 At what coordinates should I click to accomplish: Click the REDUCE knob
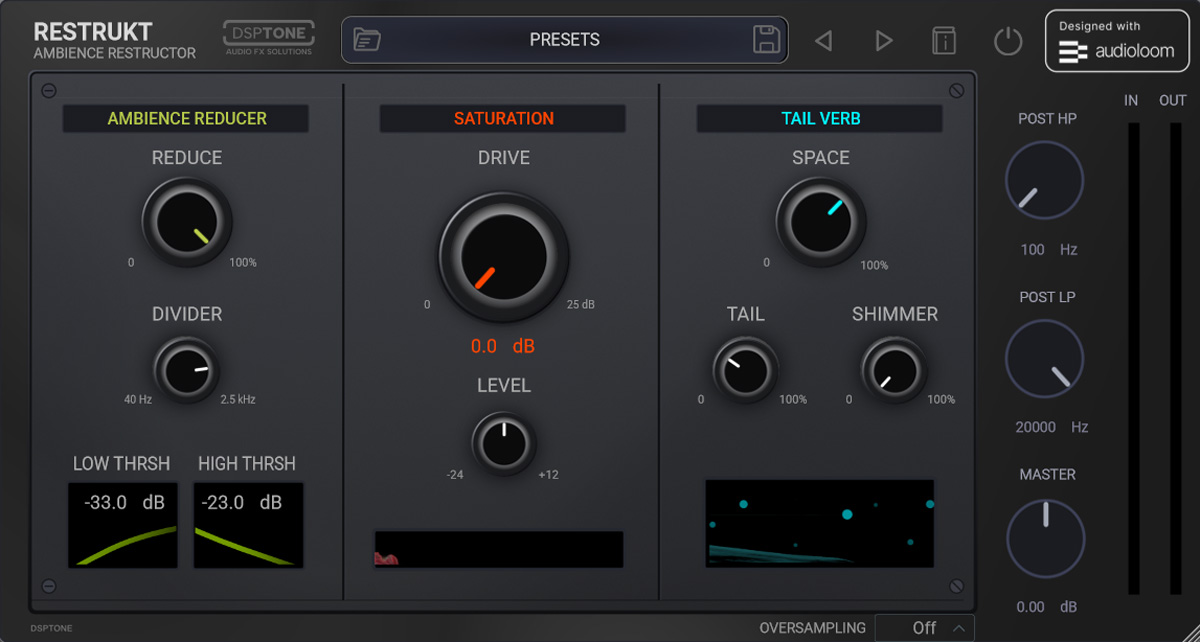pyautogui.click(x=187, y=222)
